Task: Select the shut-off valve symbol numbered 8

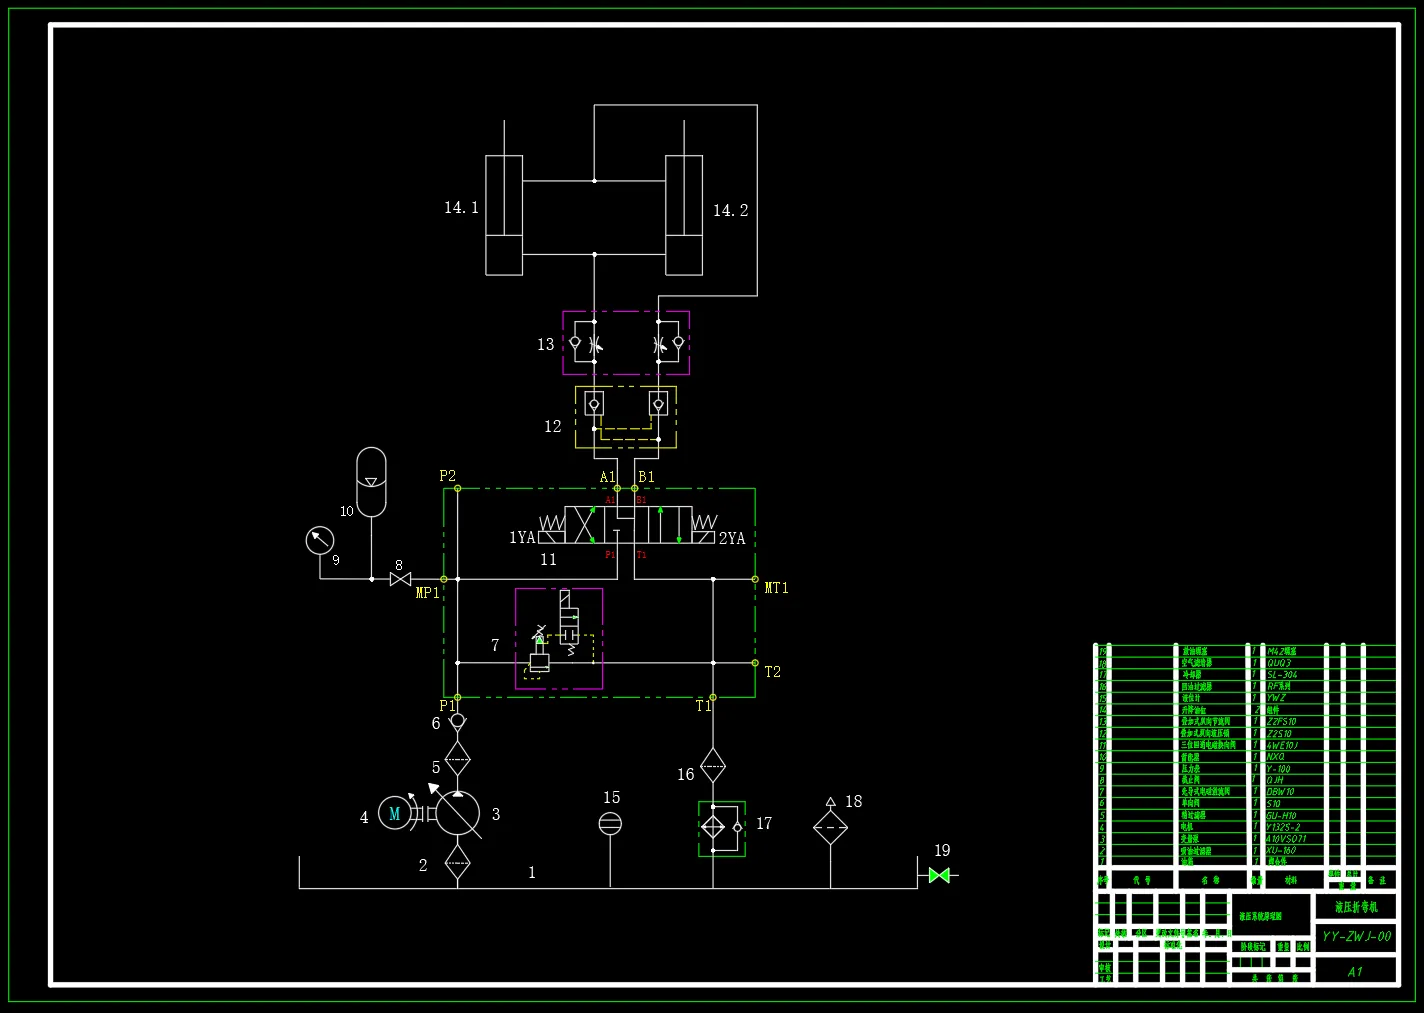Action: 400,579
